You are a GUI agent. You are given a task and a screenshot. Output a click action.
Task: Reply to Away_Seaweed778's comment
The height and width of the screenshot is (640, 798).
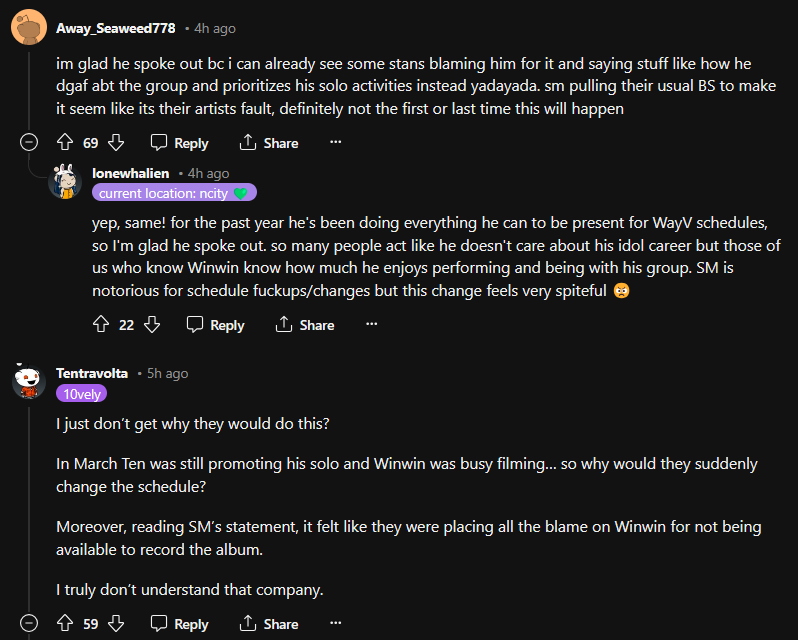180,143
